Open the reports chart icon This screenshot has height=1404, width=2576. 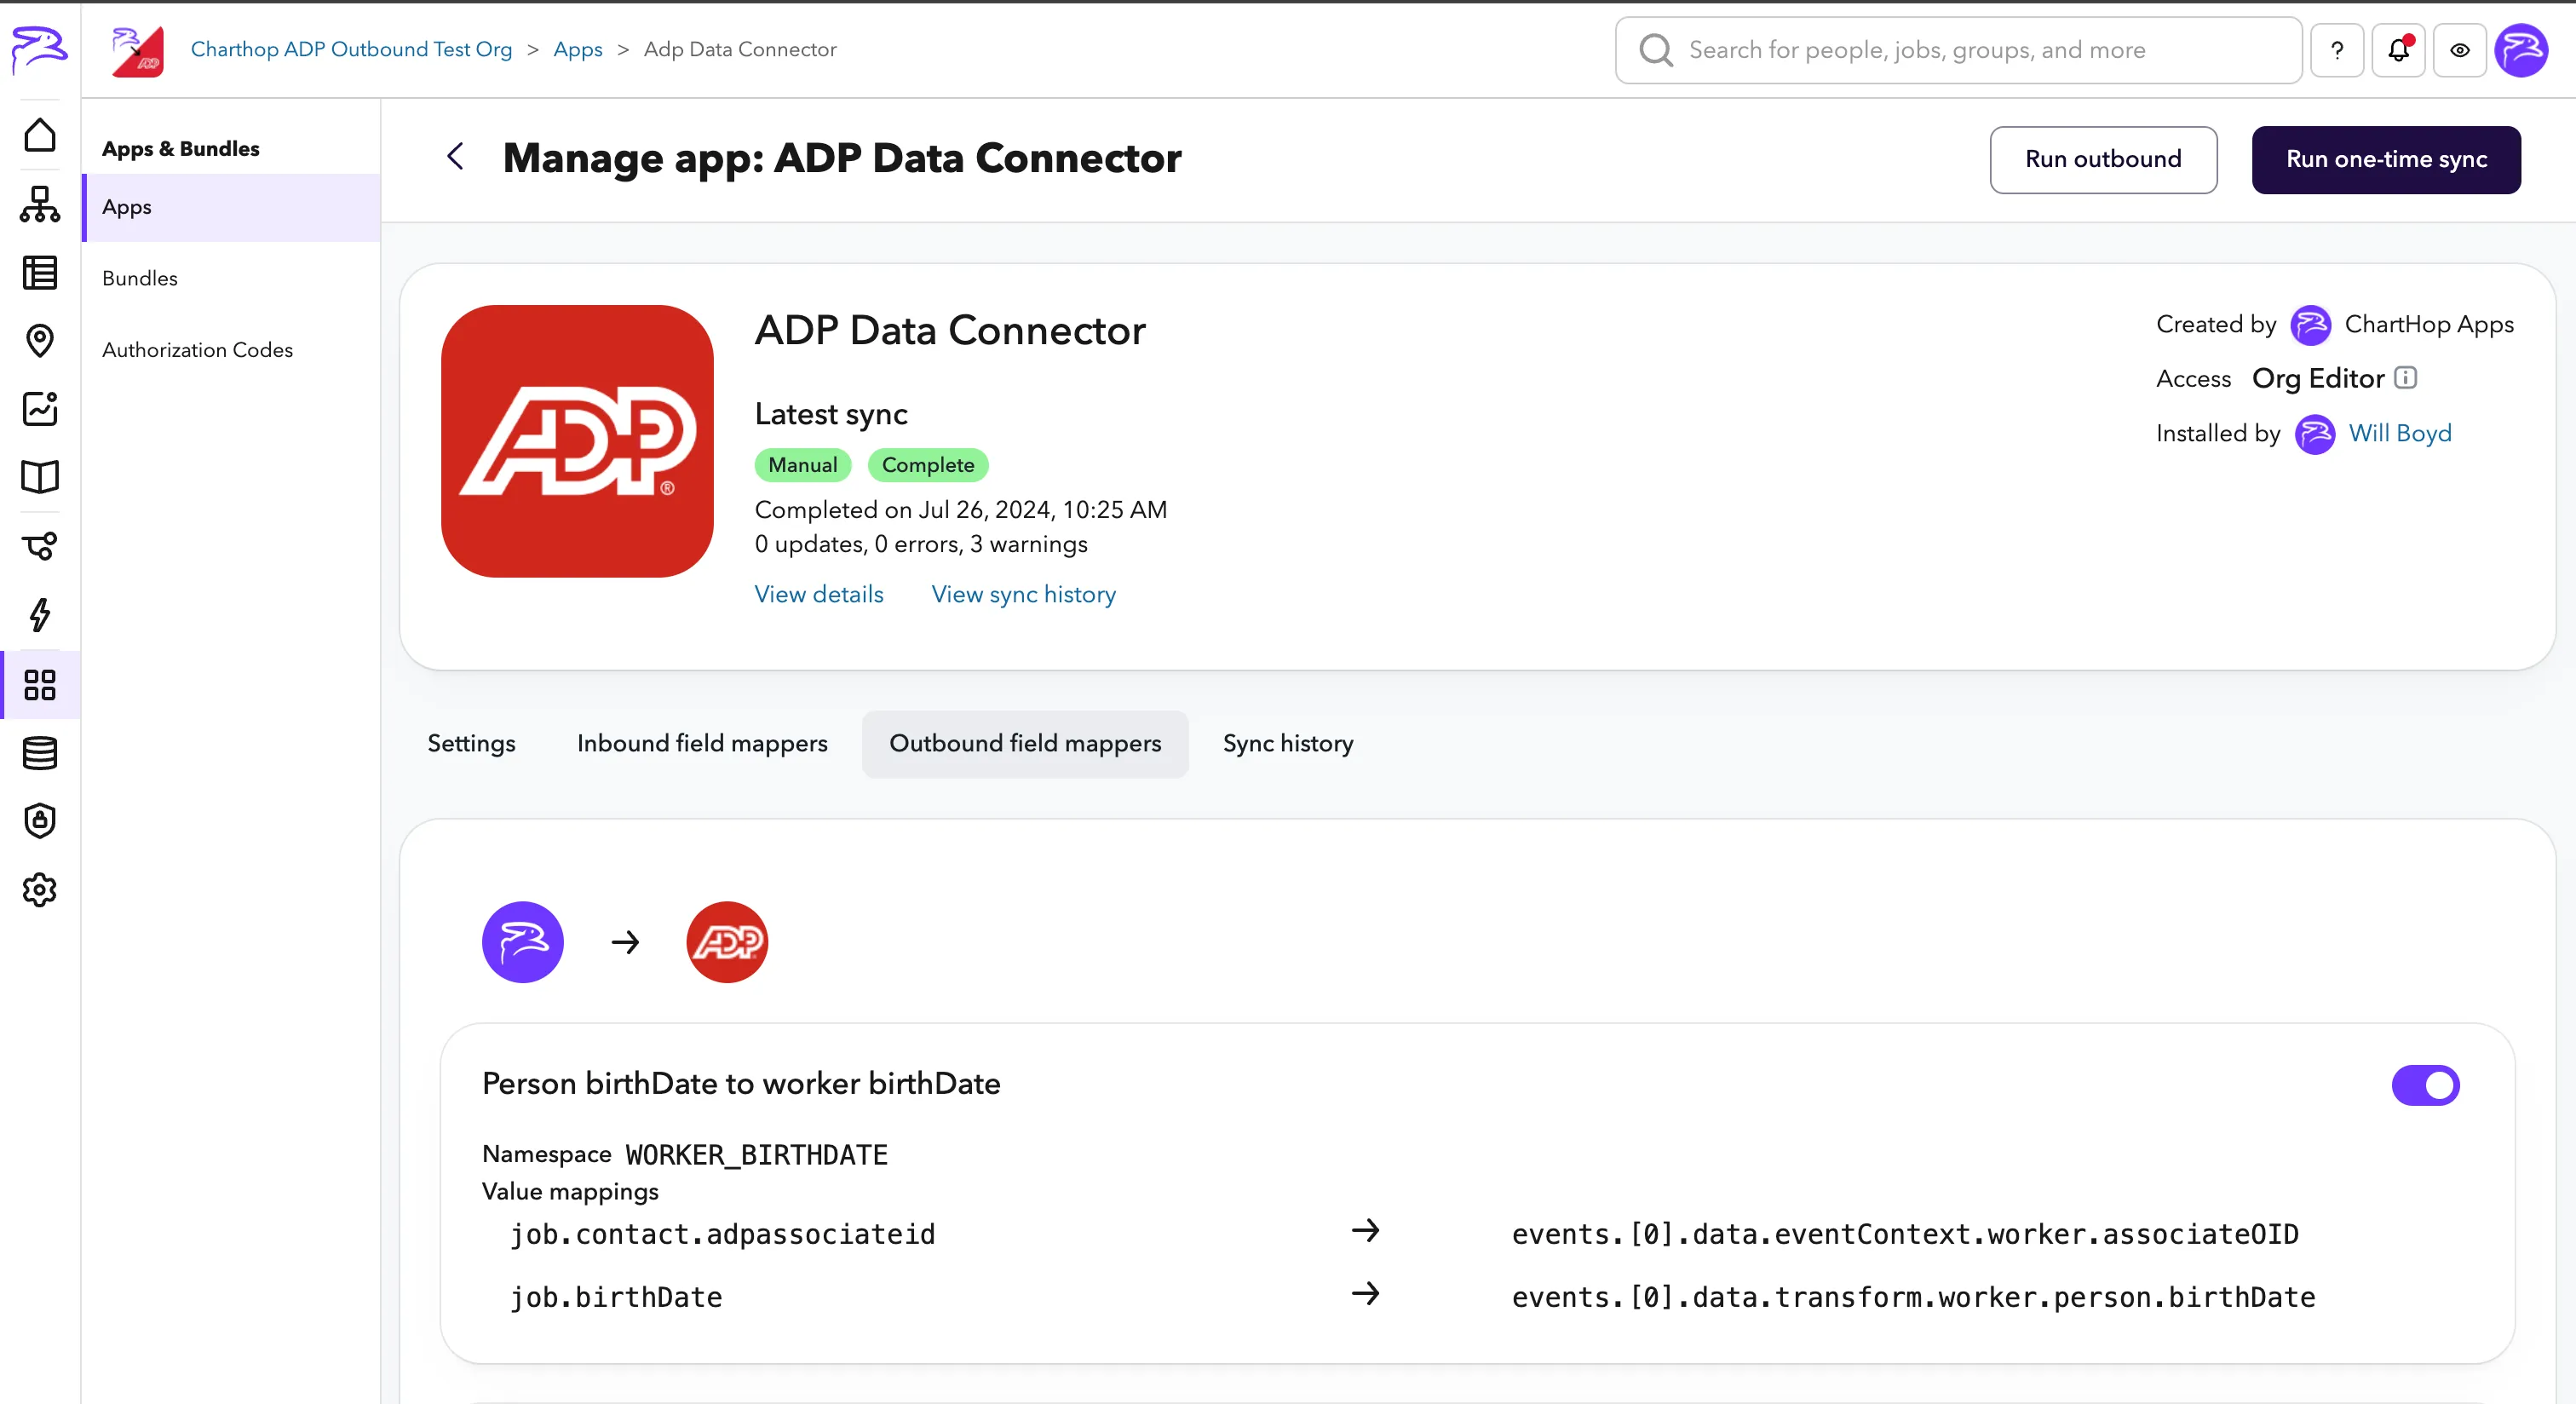click(x=40, y=409)
